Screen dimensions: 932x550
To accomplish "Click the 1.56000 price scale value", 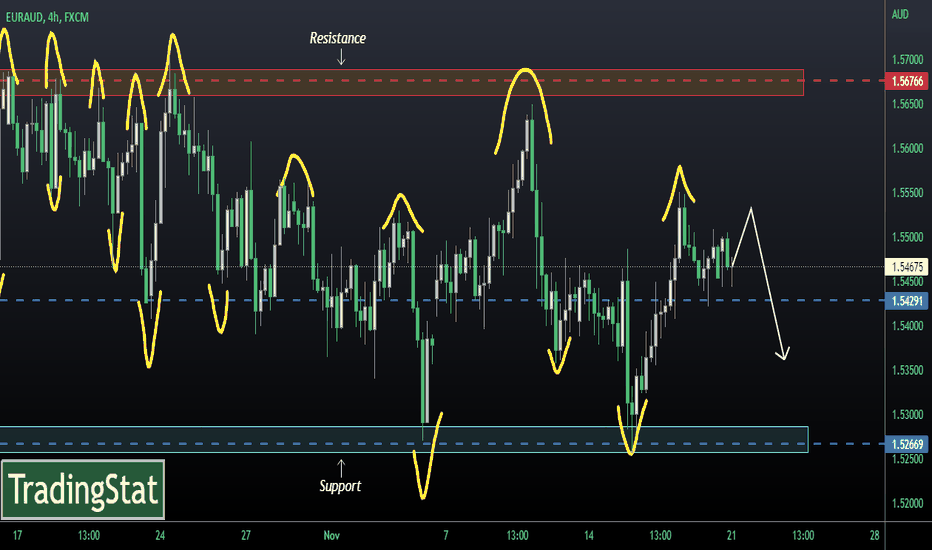I will pyautogui.click(x=908, y=149).
